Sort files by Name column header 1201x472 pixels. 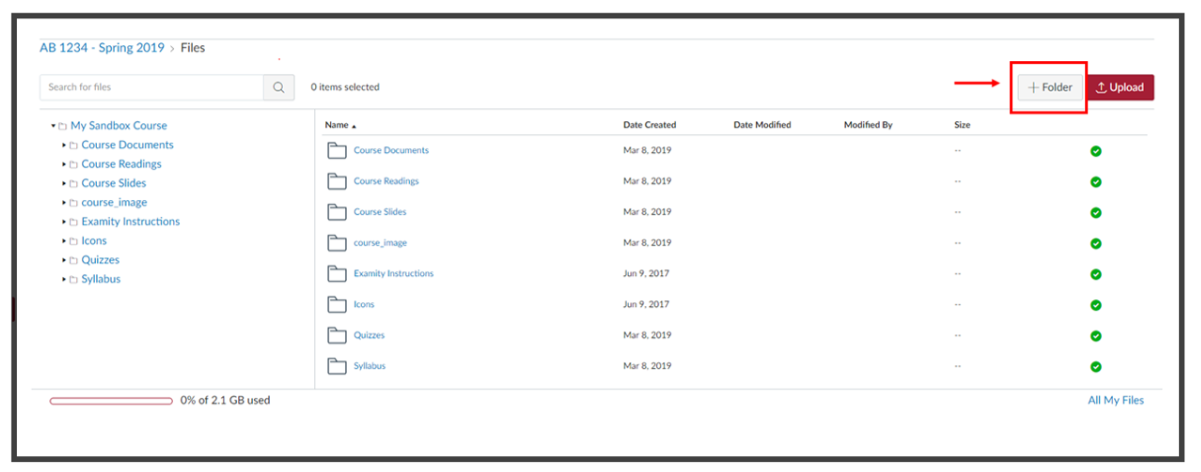click(340, 125)
